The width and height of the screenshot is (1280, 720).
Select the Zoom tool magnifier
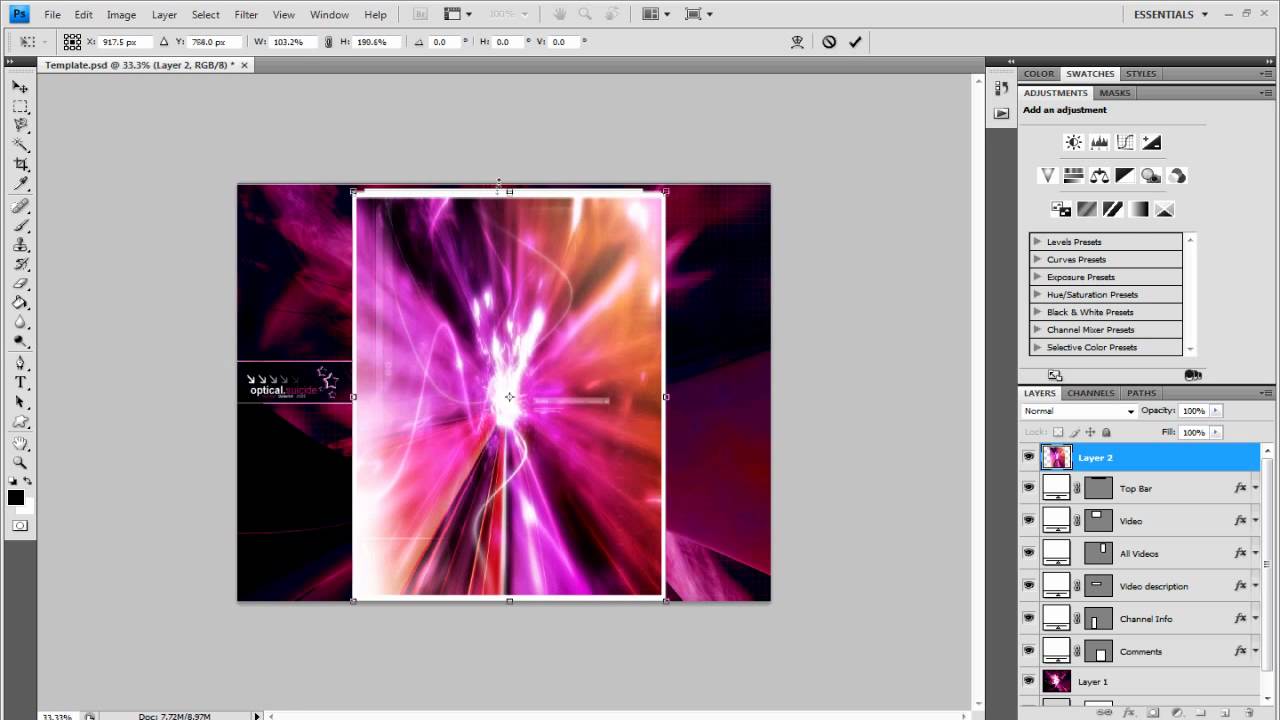pyautogui.click(x=20, y=463)
